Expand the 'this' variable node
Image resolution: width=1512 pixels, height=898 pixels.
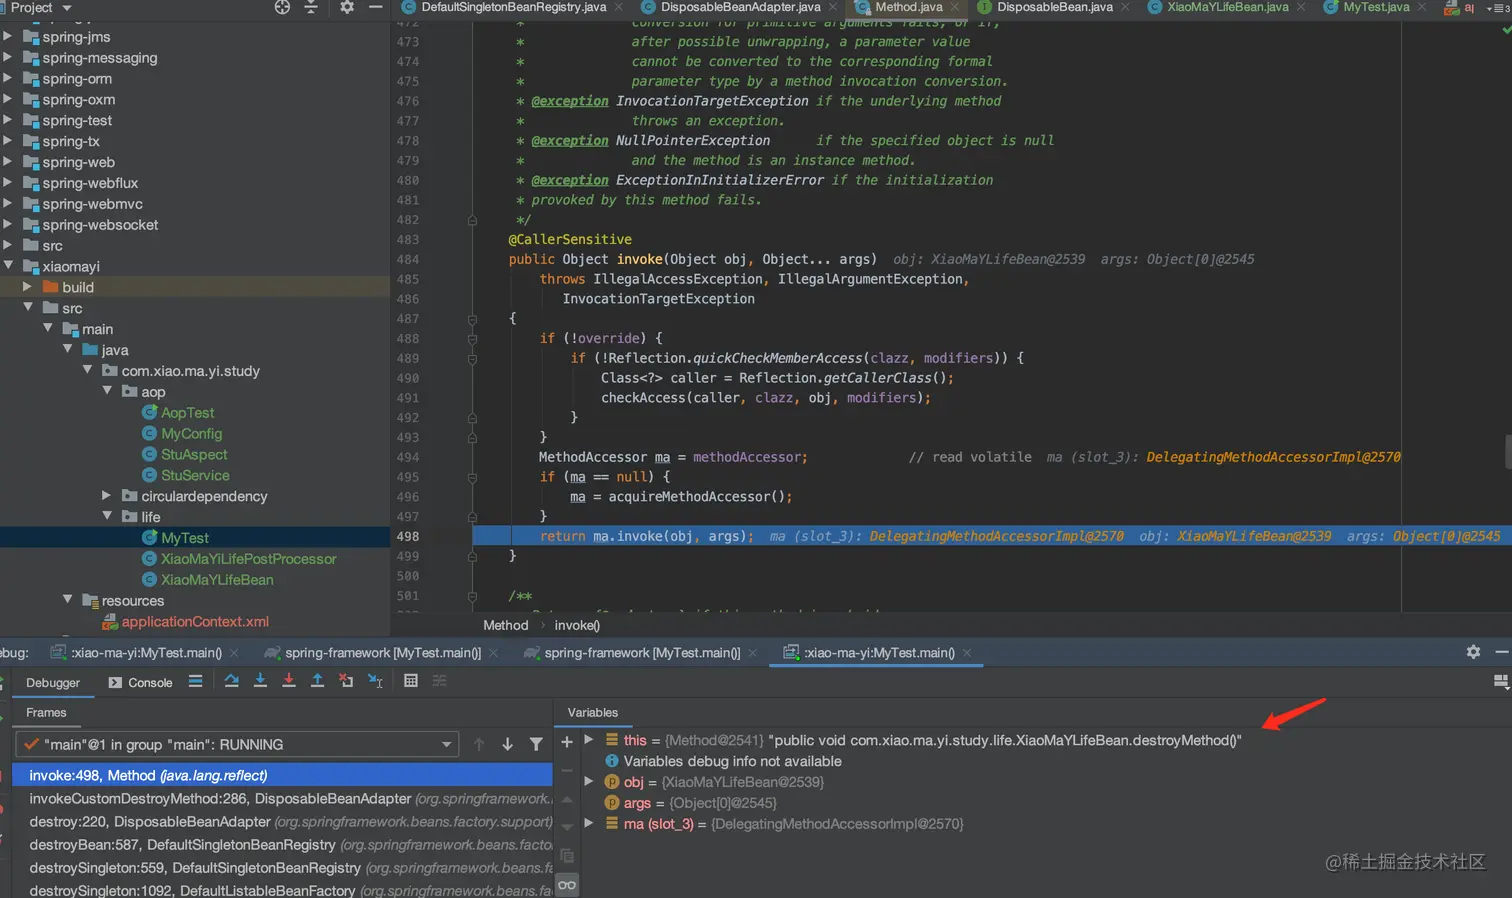tap(589, 740)
